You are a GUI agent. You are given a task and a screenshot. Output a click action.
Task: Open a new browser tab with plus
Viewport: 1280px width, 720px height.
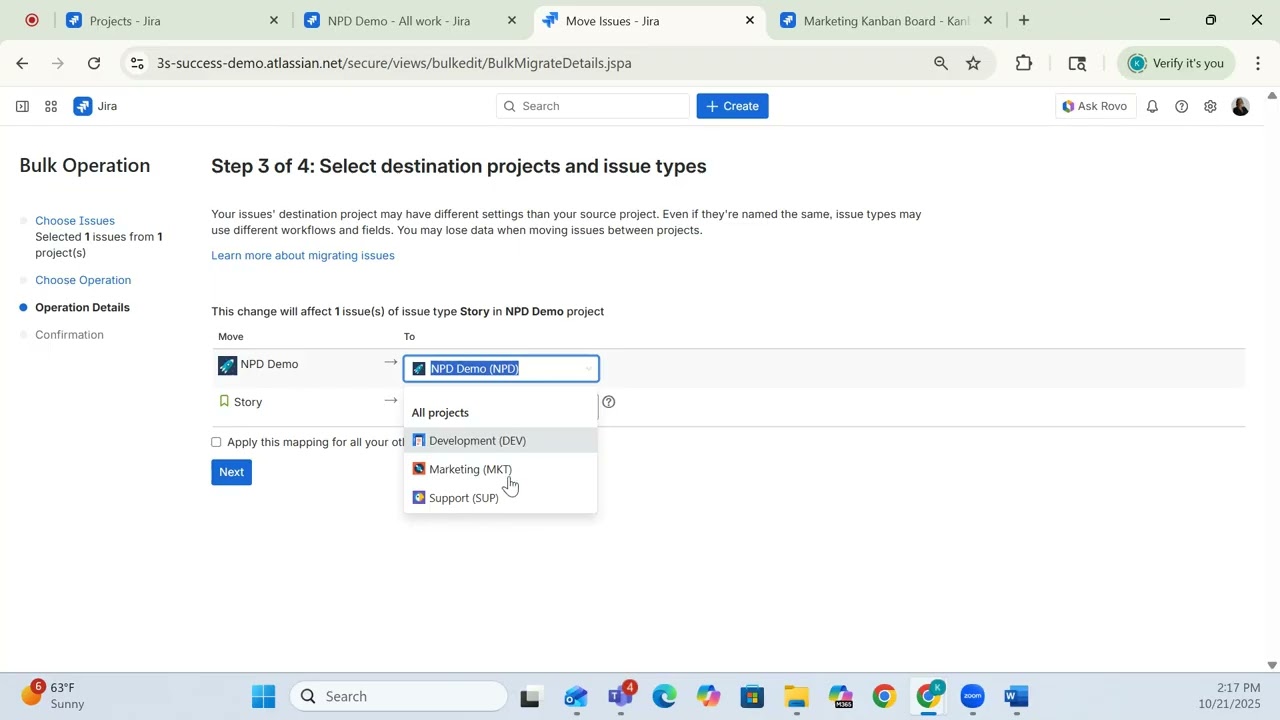pyautogui.click(x=1023, y=20)
